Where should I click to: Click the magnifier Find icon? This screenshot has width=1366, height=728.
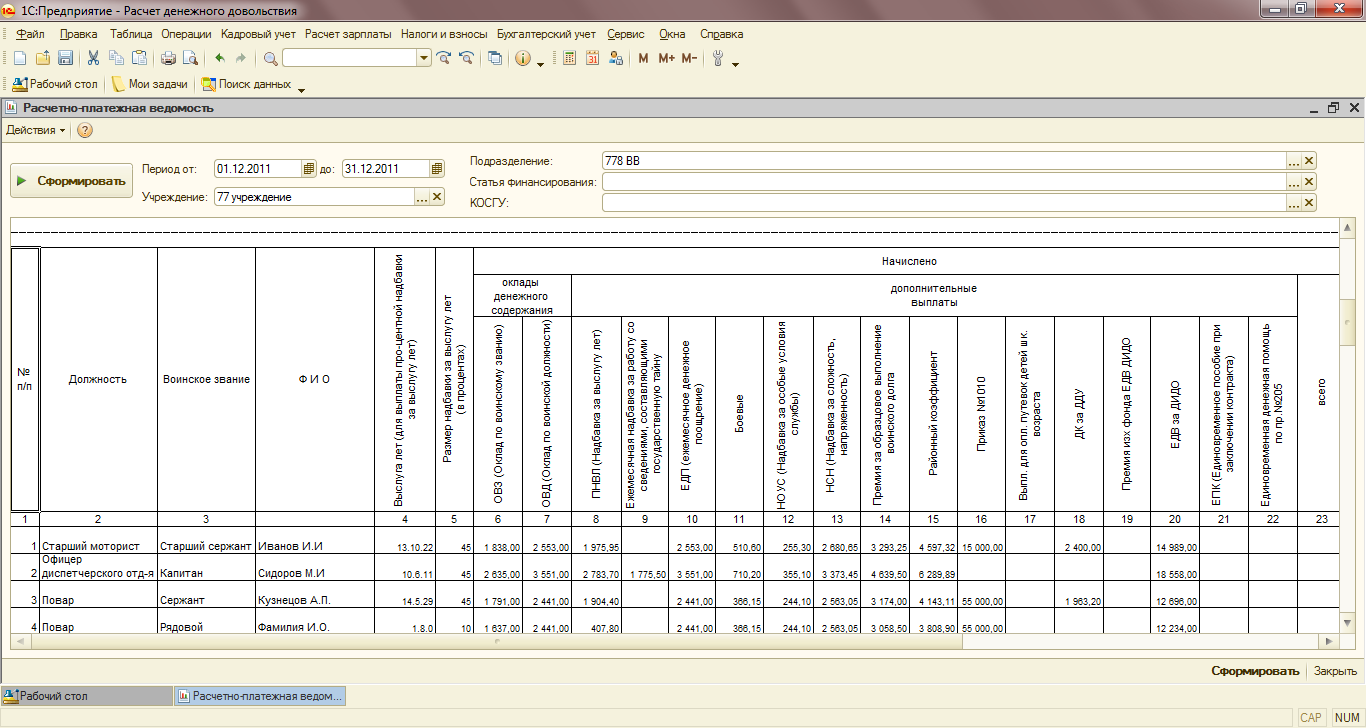click(271, 59)
